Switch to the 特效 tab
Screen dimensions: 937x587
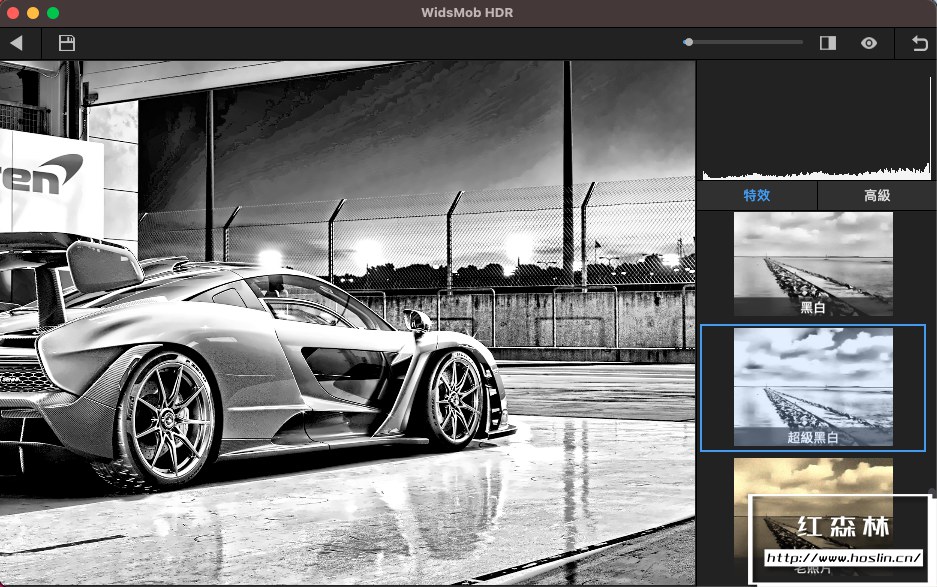pyautogui.click(x=757, y=196)
